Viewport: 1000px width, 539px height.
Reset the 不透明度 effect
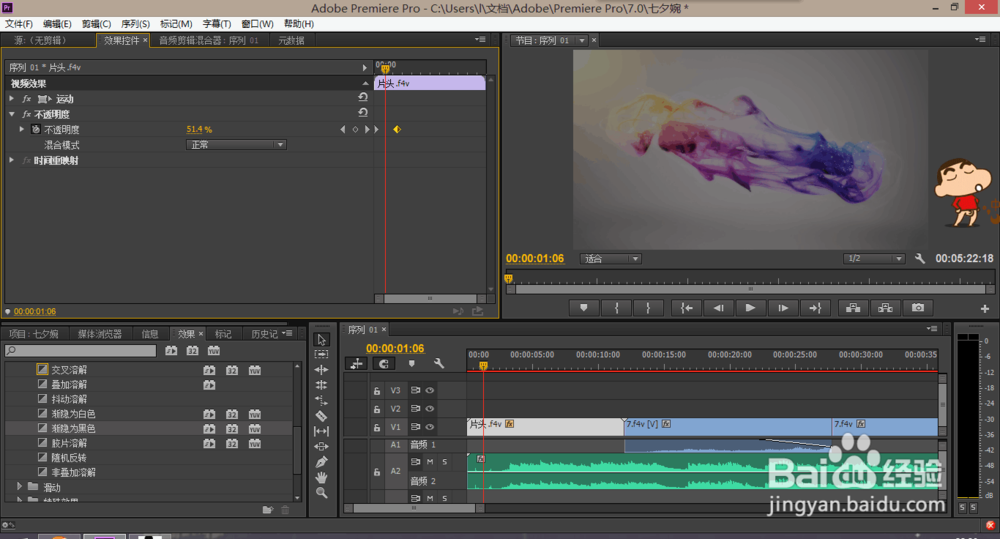tap(363, 113)
